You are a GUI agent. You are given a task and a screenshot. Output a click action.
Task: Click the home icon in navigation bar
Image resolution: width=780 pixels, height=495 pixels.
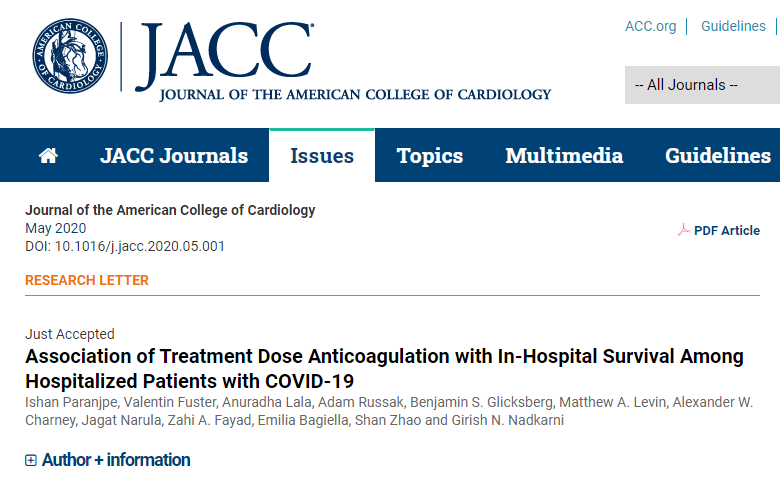[48, 156]
